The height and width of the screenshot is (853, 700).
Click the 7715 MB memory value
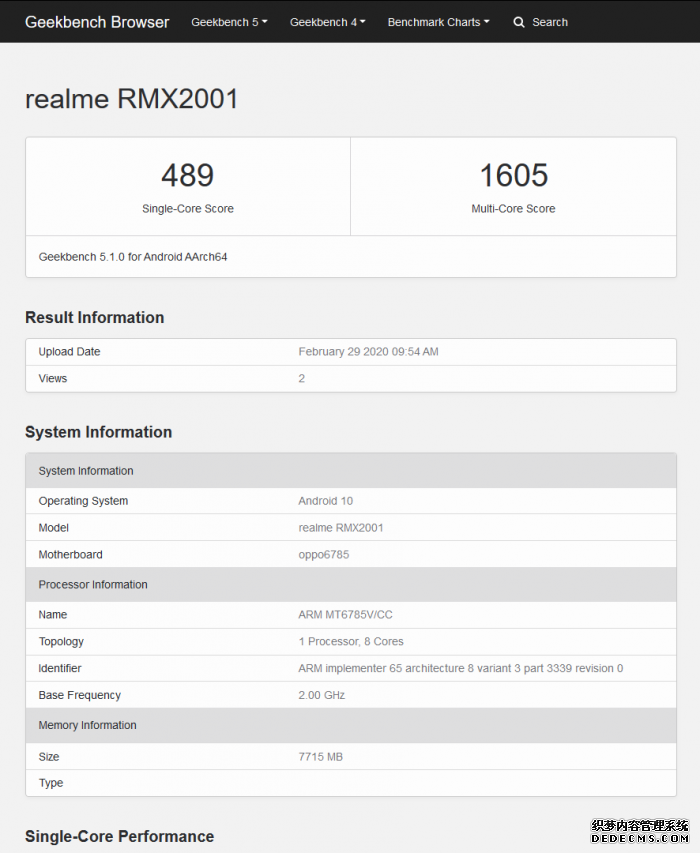coord(320,757)
